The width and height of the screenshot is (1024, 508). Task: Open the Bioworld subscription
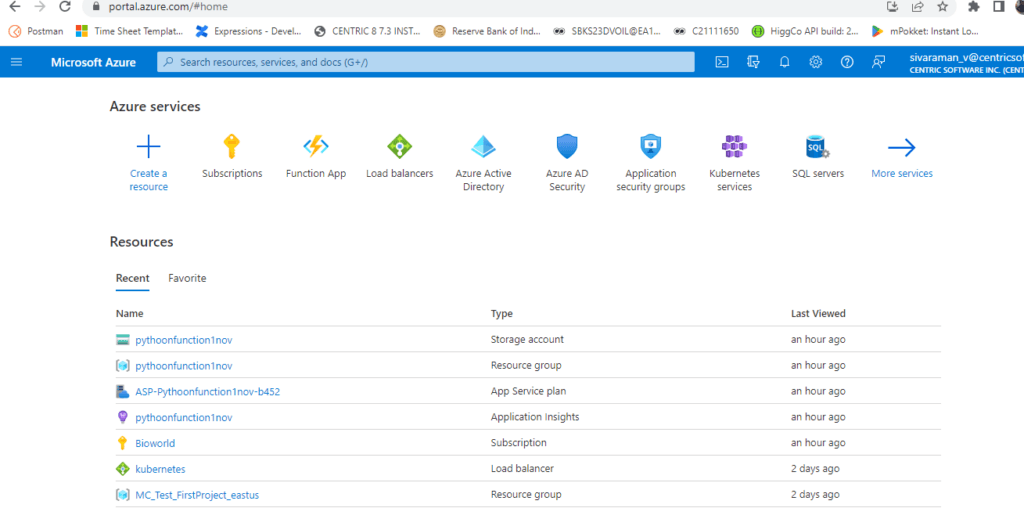(155, 443)
